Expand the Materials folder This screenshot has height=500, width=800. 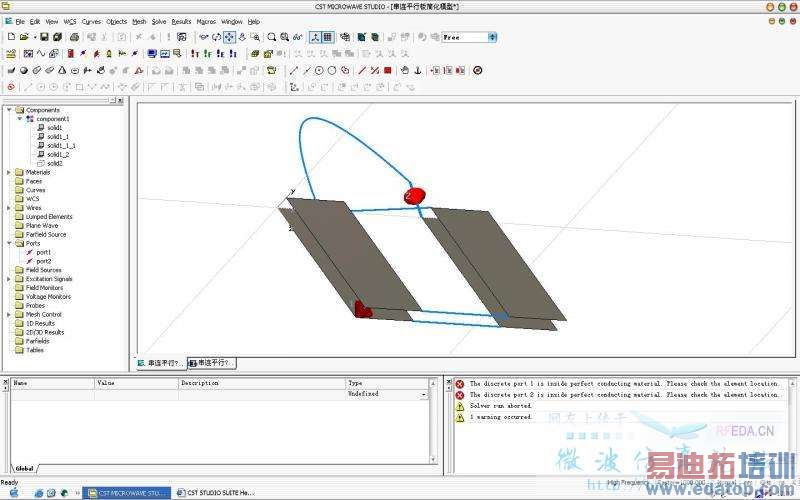[x=9, y=172]
